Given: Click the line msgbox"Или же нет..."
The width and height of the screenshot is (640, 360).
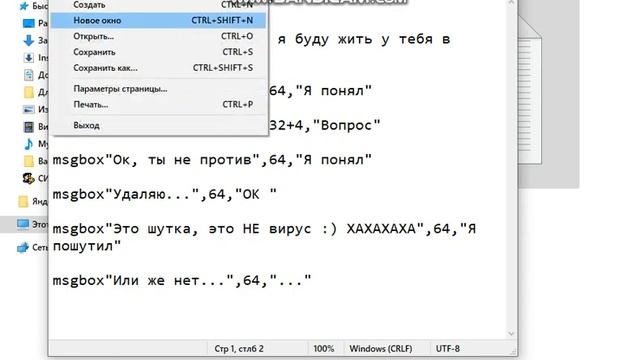Looking at the screenshot, I should coord(182,280).
